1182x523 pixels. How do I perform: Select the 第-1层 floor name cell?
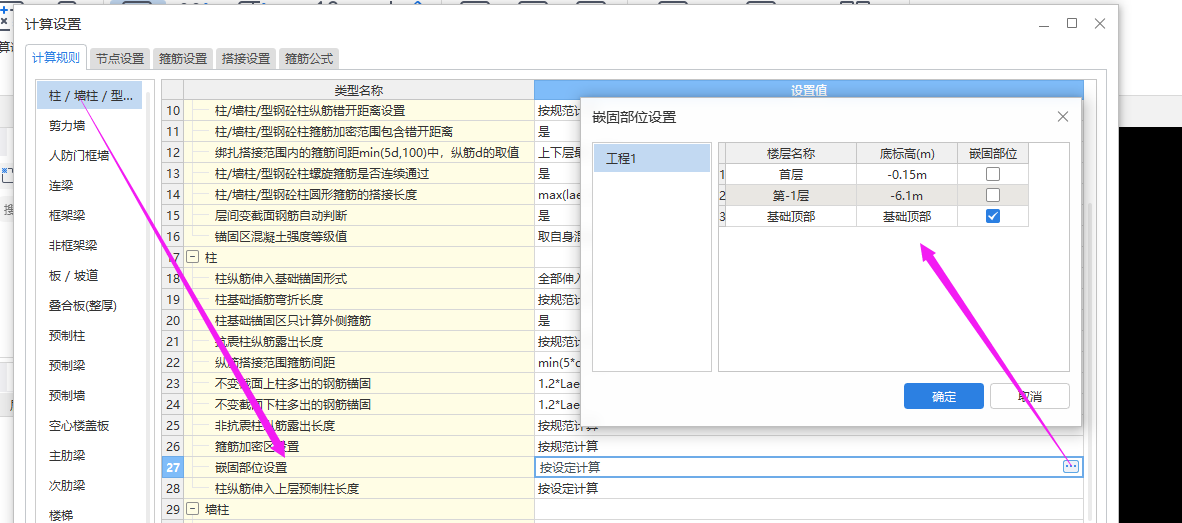791,195
